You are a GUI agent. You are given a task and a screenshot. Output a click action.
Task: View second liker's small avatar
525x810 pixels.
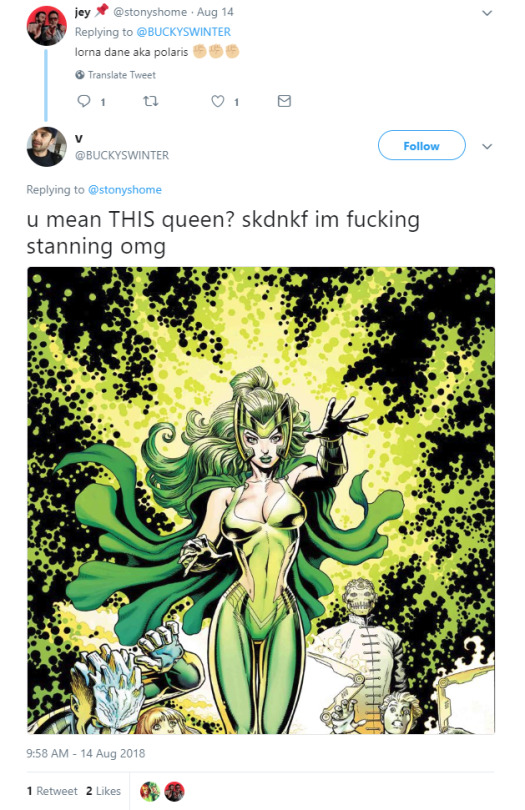(174, 791)
